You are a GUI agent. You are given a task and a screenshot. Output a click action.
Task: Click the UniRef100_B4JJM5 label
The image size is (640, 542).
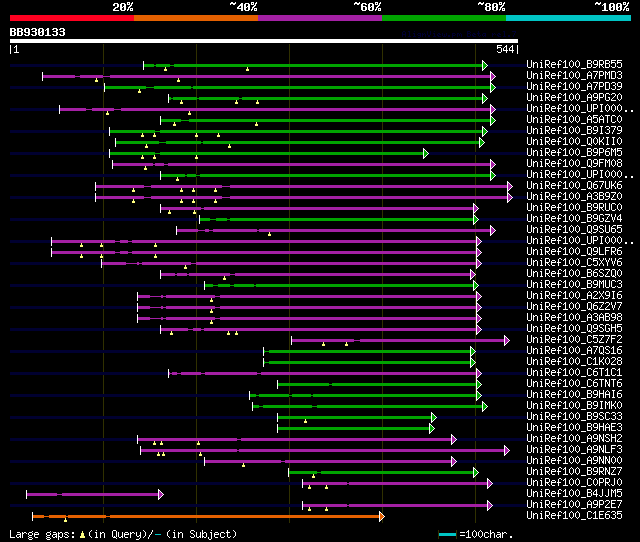(574, 494)
